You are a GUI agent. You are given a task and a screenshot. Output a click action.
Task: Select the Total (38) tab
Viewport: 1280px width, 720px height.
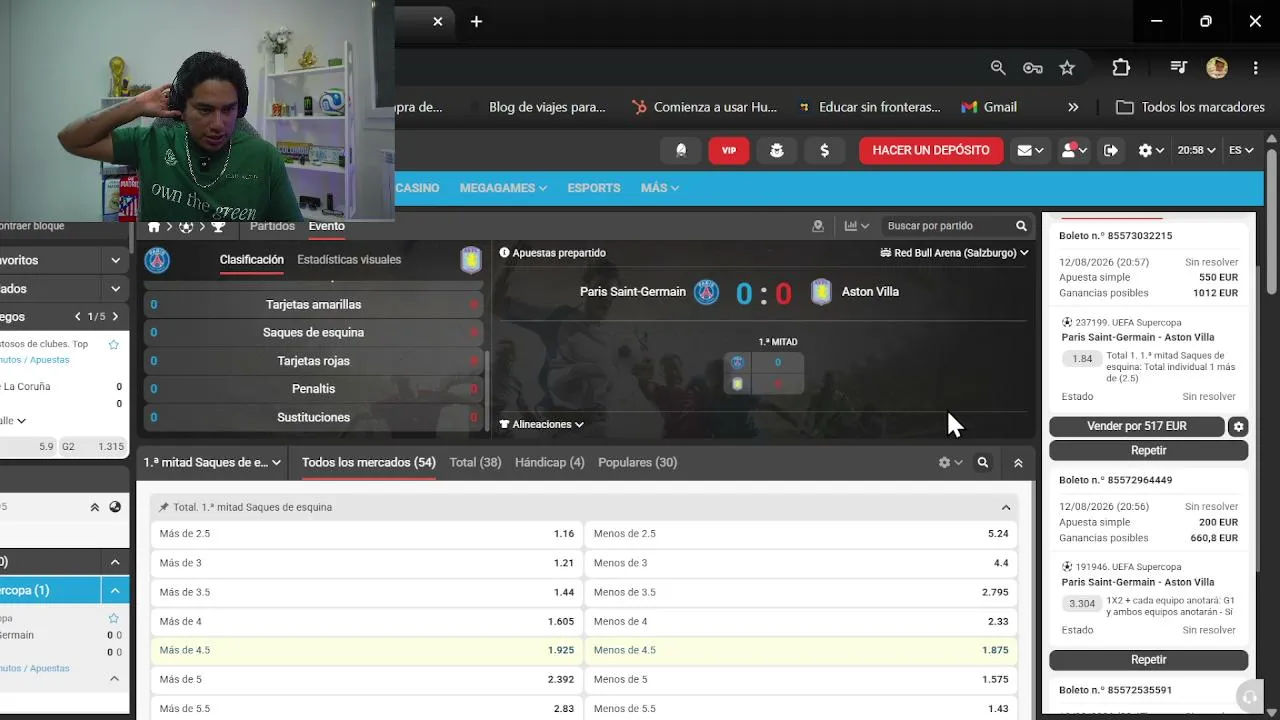[x=476, y=463]
